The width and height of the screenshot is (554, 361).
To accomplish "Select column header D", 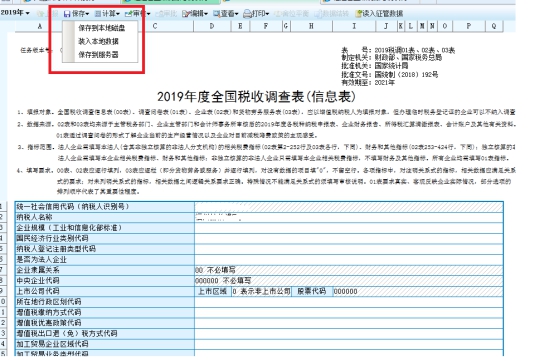I will (x=212, y=26).
